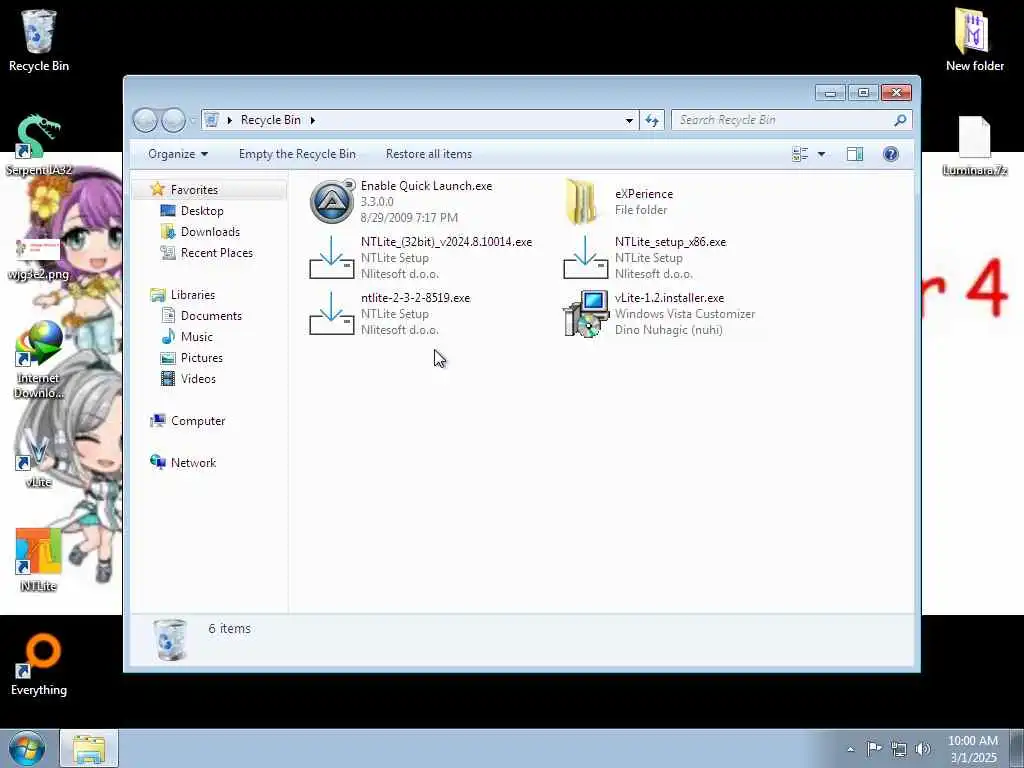
Task: Open SerpentIA32 desktop shortcut
Action: point(39,146)
